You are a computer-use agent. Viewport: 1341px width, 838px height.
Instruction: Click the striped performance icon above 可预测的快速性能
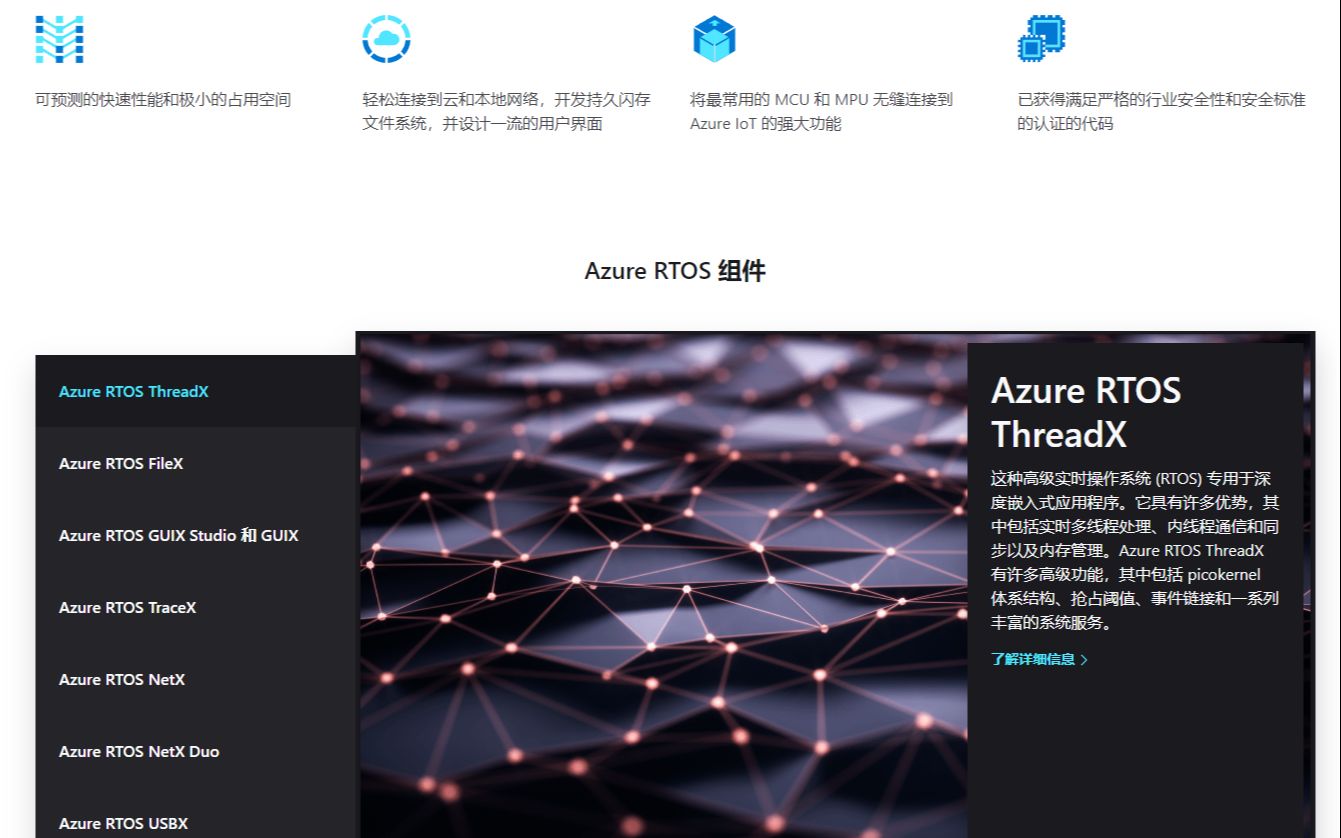59,39
